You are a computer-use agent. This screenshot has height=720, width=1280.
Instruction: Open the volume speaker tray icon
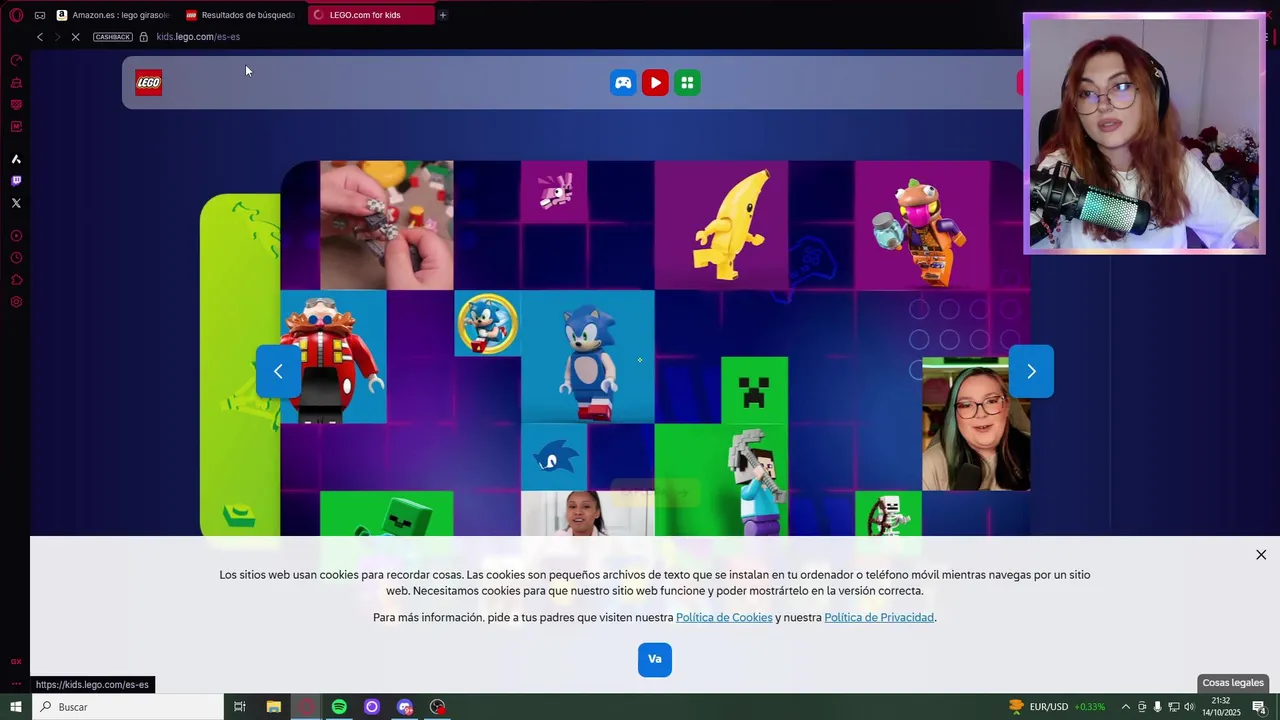[1189, 707]
